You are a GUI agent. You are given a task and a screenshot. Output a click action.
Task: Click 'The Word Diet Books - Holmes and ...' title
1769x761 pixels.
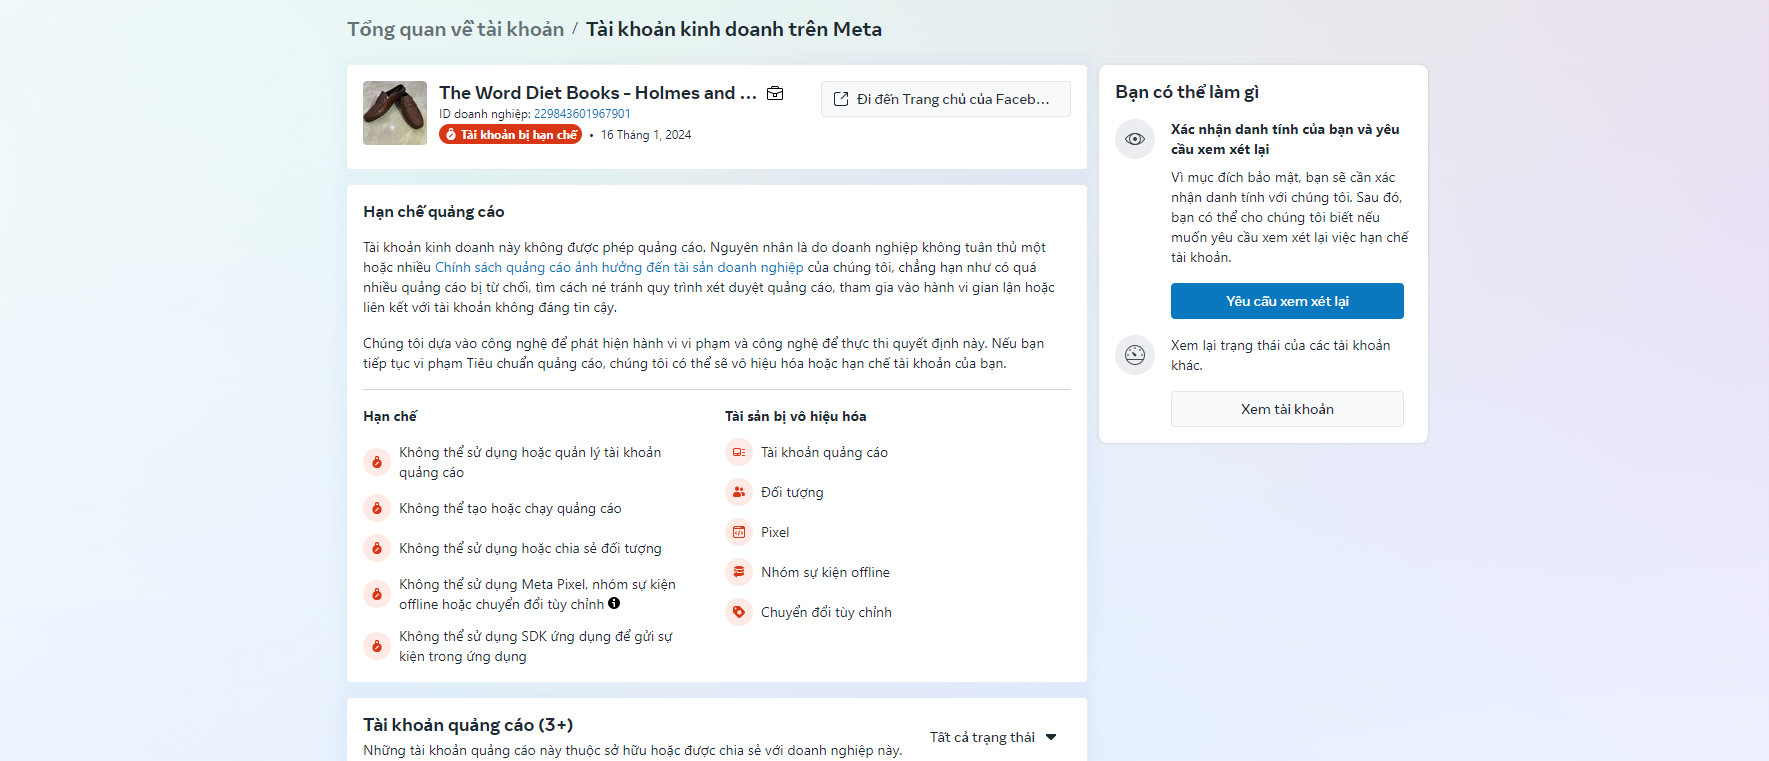coord(598,93)
